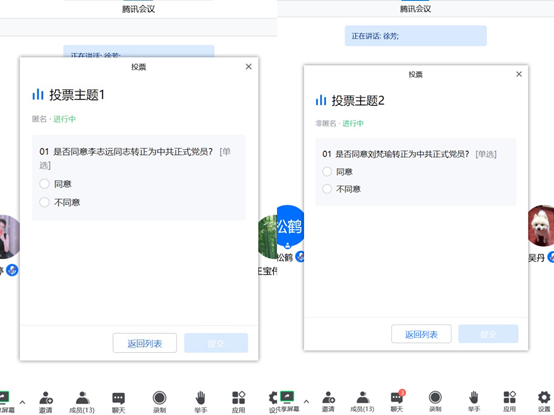This screenshot has height=415, width=554.
Task: Open chat icon in left toolbar
Action: (118, 402)
